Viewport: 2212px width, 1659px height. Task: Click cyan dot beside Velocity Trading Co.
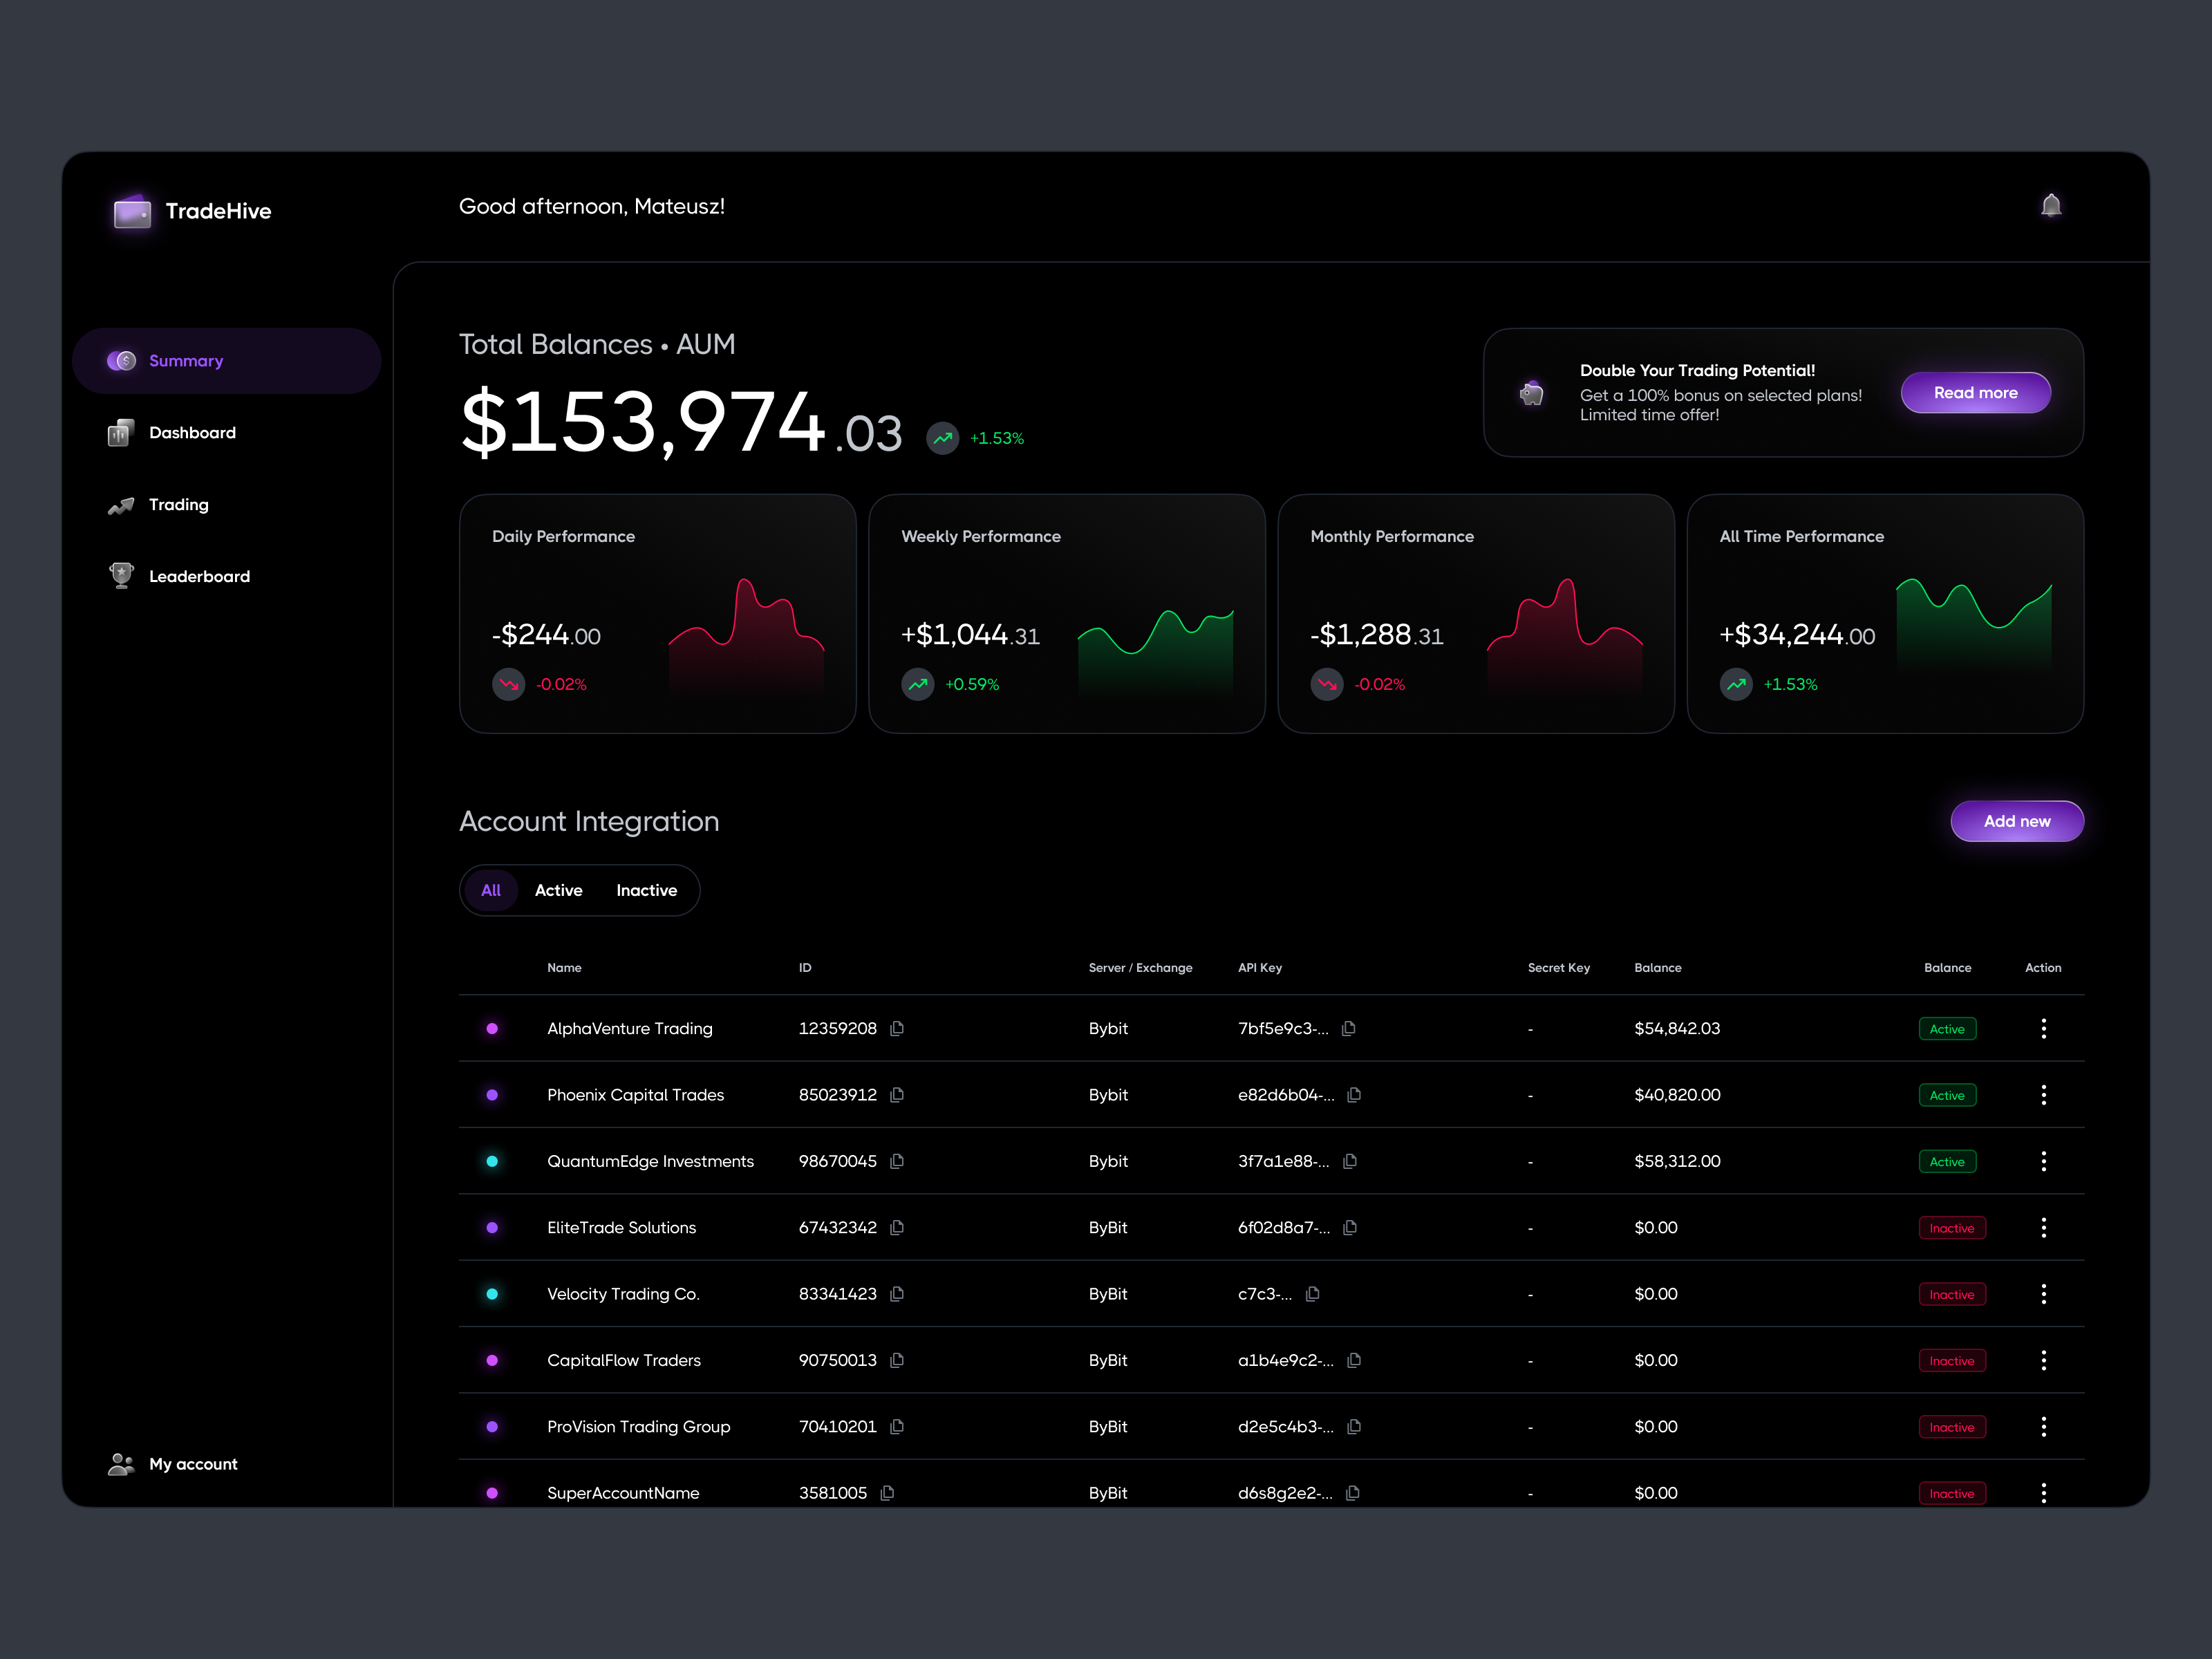click(x=492, y=1294)
